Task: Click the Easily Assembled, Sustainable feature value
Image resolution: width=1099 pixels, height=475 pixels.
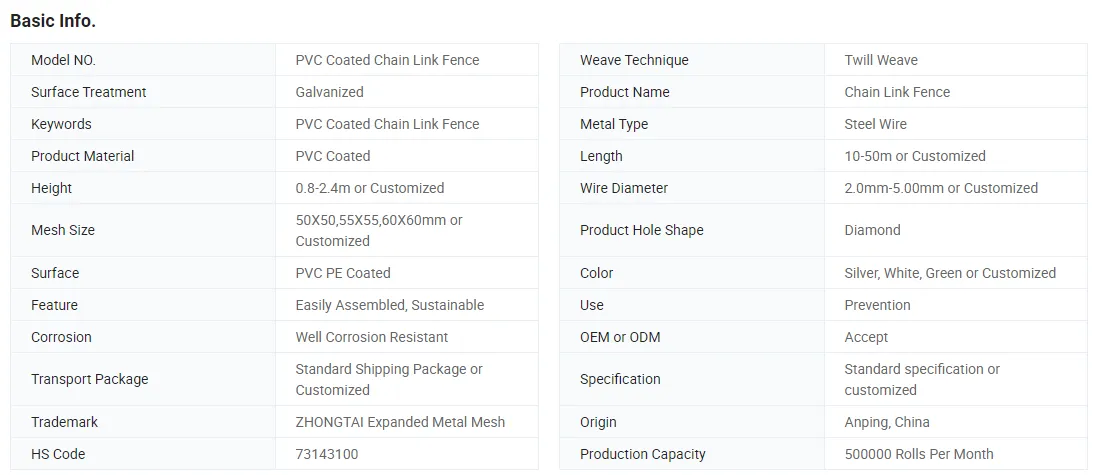Action: [x=390, y=305]
